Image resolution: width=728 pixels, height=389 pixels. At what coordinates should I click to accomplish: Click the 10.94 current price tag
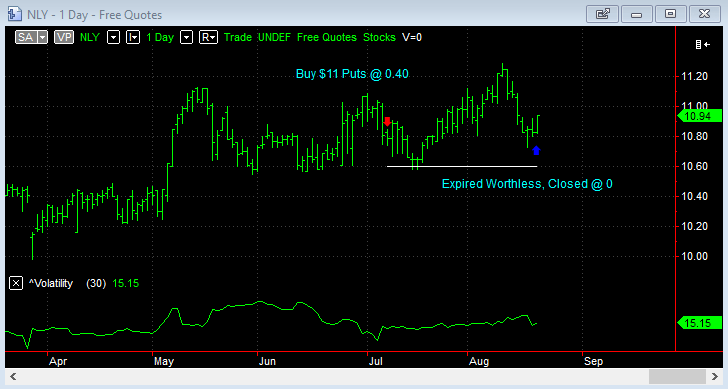tap(700, 116)
